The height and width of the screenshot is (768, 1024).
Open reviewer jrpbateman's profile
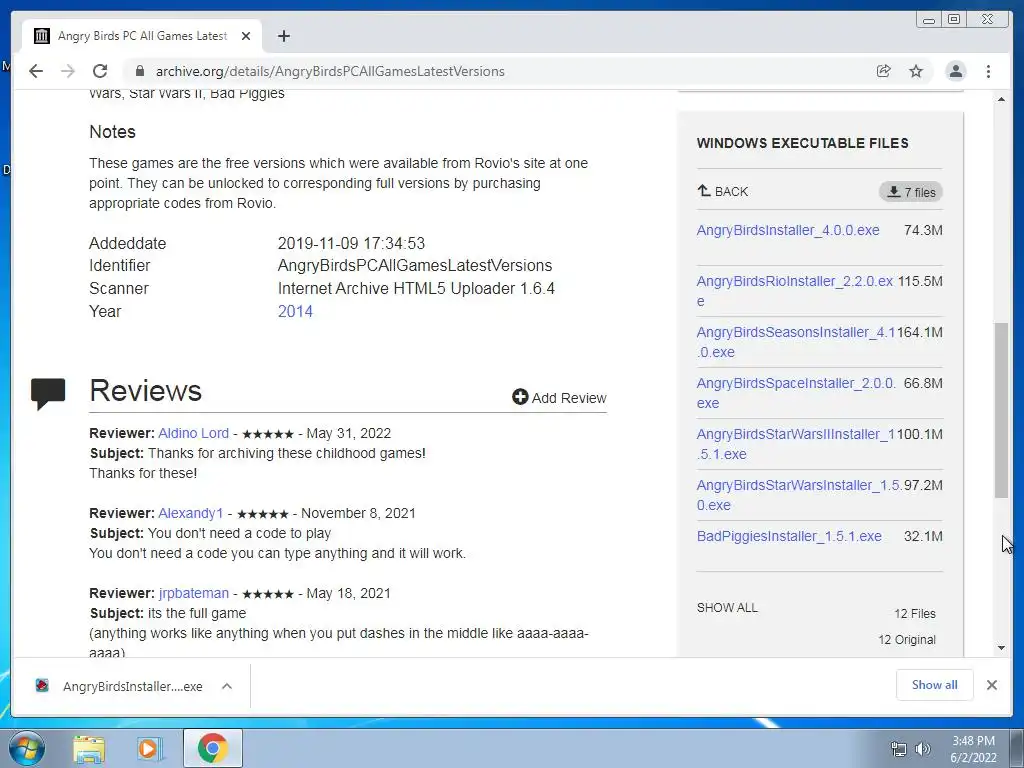tap(193, 594)
